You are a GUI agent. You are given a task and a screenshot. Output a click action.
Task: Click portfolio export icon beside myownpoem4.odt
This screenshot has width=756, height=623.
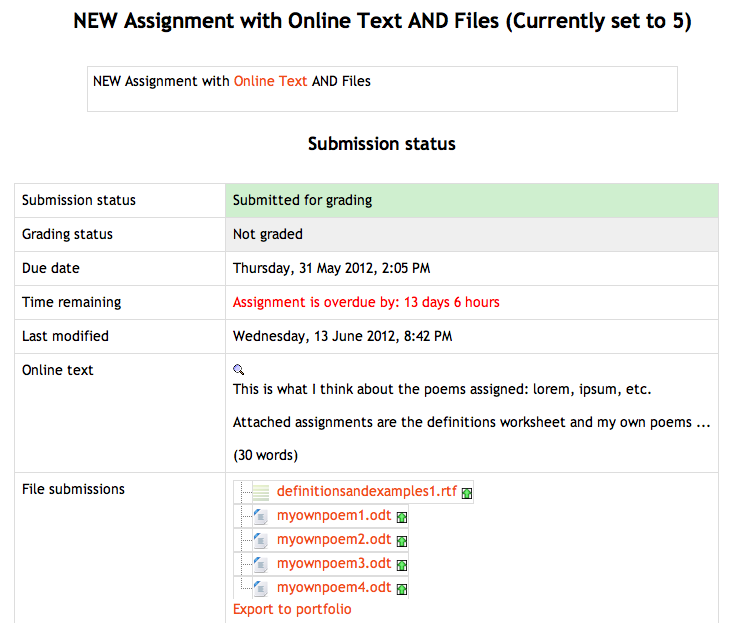coord(402,589)
